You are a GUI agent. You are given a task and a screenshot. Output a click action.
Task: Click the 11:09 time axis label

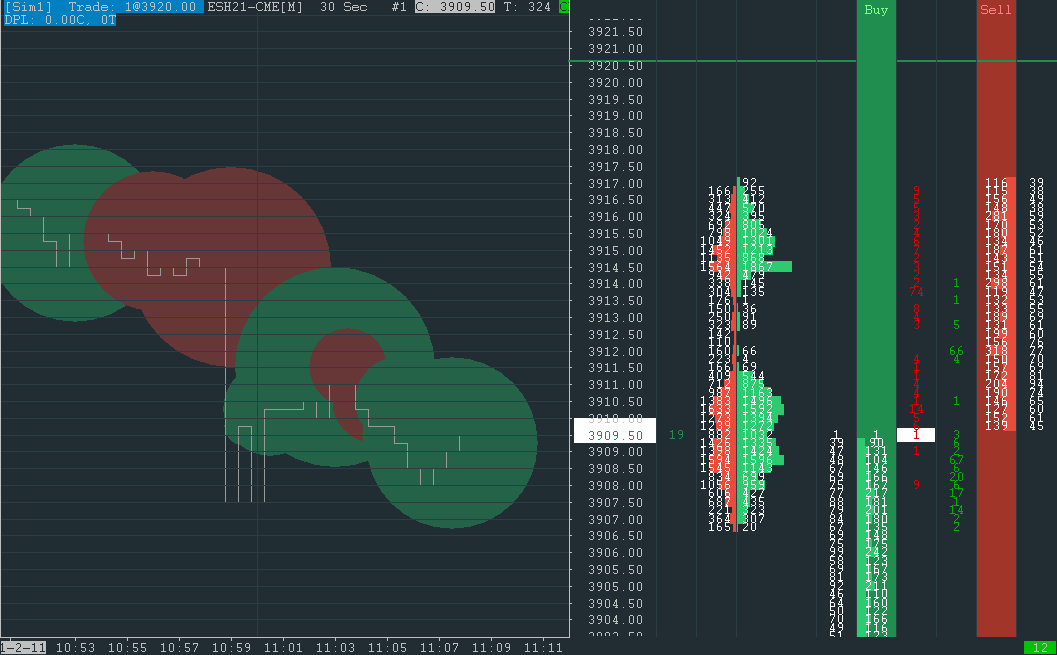click(x=491, y=648)
